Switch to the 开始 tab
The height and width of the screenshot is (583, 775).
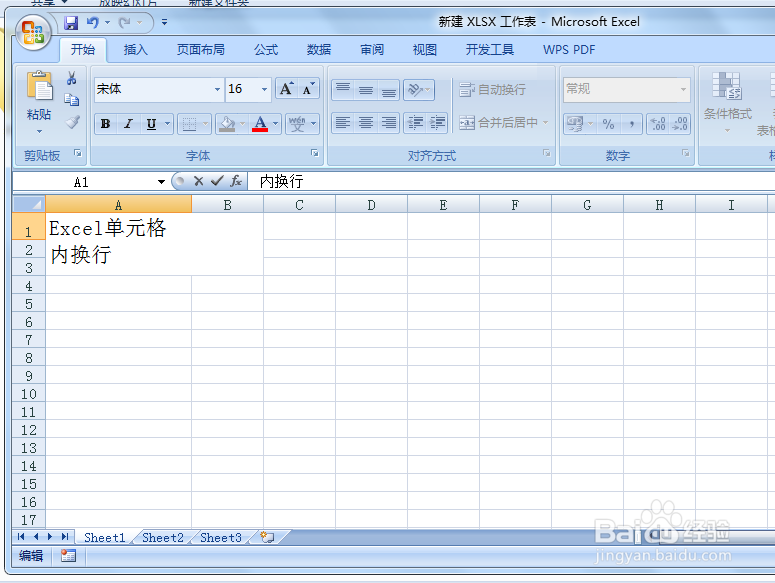pyautogui.click(x=83, y=49)
